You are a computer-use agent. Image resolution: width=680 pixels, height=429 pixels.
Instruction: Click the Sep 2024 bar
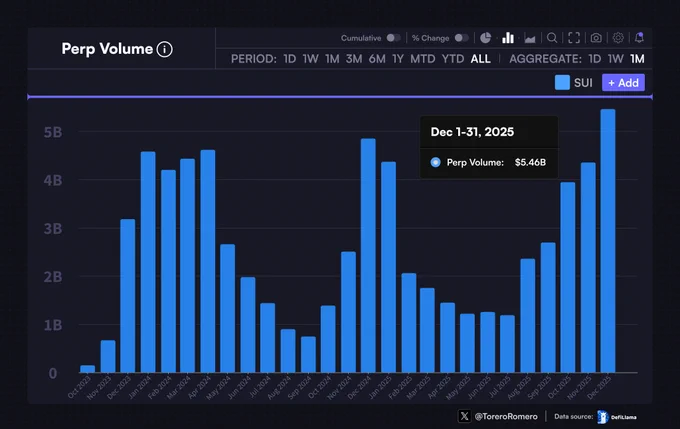click(x=308, y=354)
